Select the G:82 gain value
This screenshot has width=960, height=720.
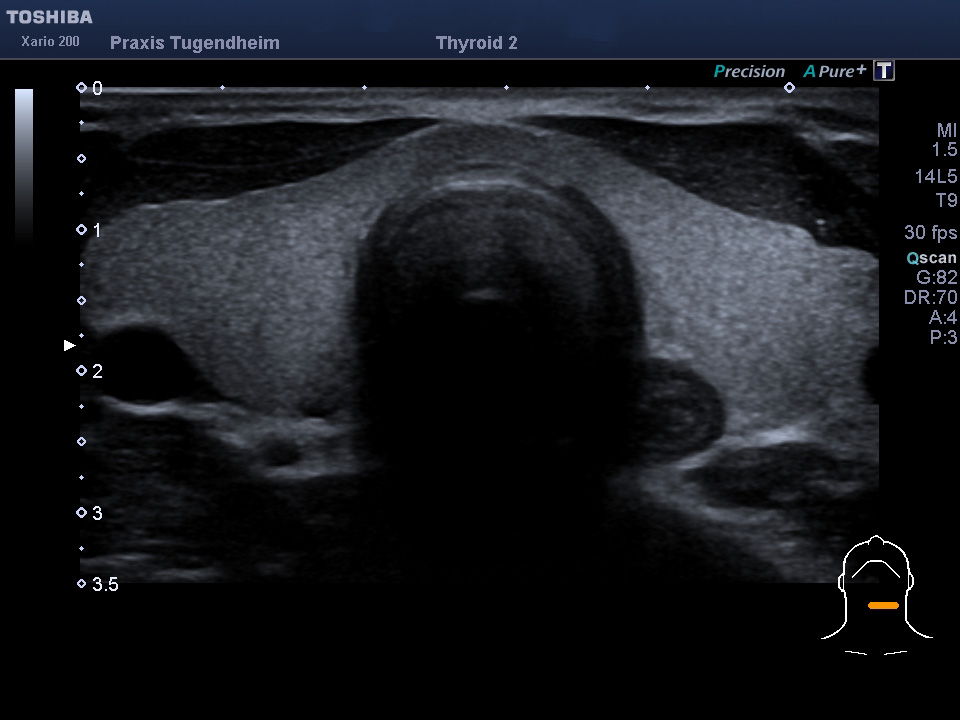(x=936, y=277)
